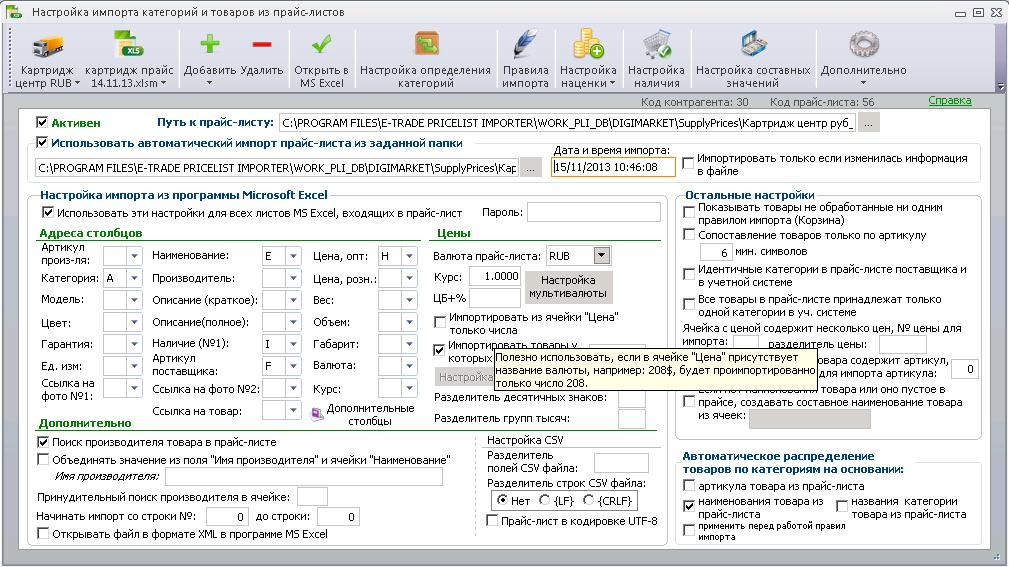Image resolution: width=1009 pixels, height=567 pixels.
Task: Enable Открывать файл в формате XML checkbox
Action: click(x=42, y=534)
